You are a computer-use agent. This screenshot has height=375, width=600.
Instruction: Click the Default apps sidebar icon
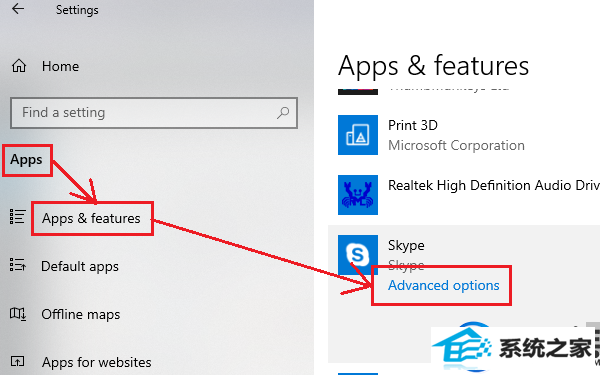pos(18,264)
